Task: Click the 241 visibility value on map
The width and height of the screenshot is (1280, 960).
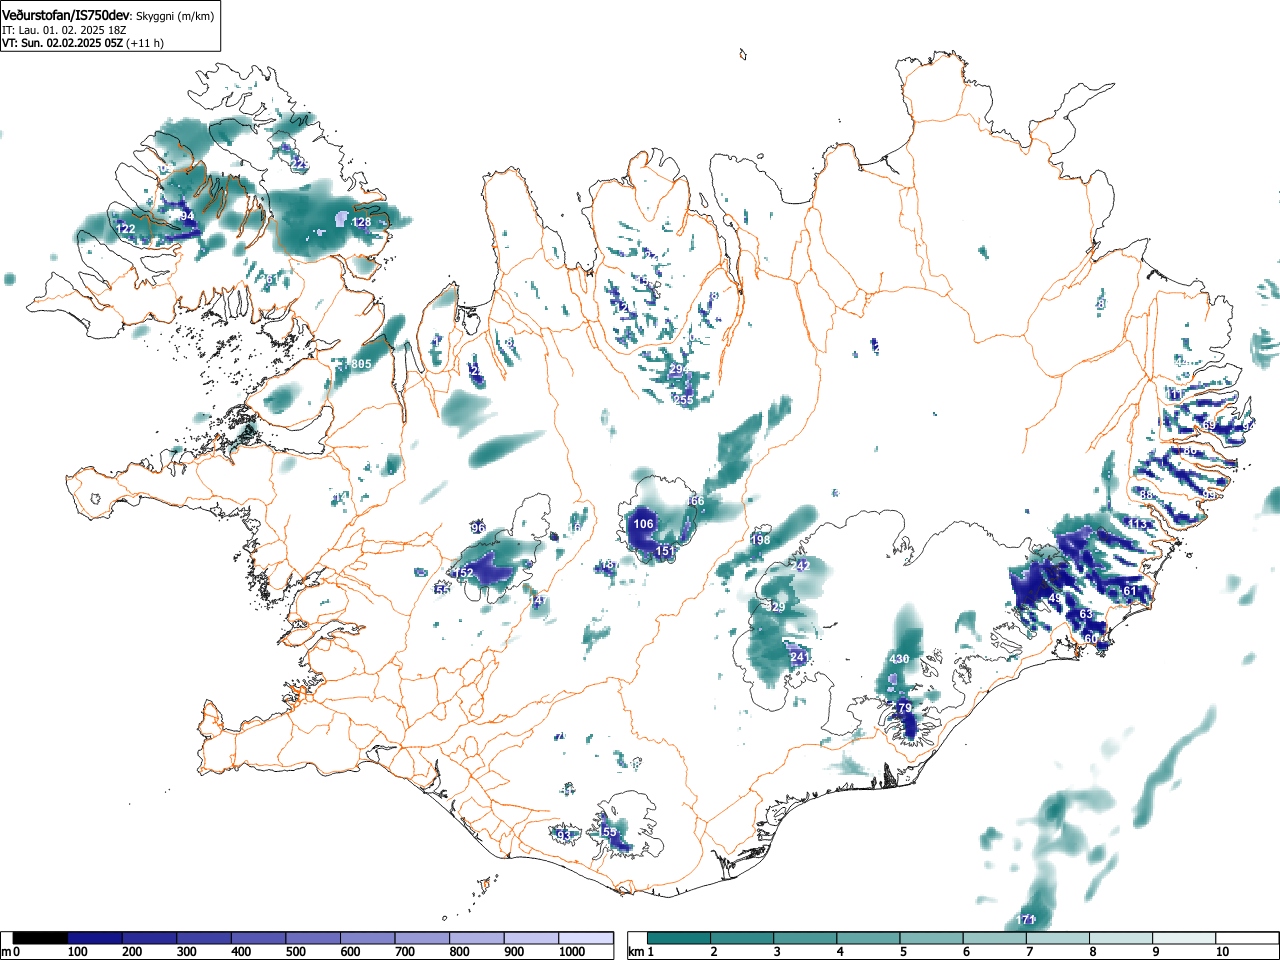Action: (799, 657)
